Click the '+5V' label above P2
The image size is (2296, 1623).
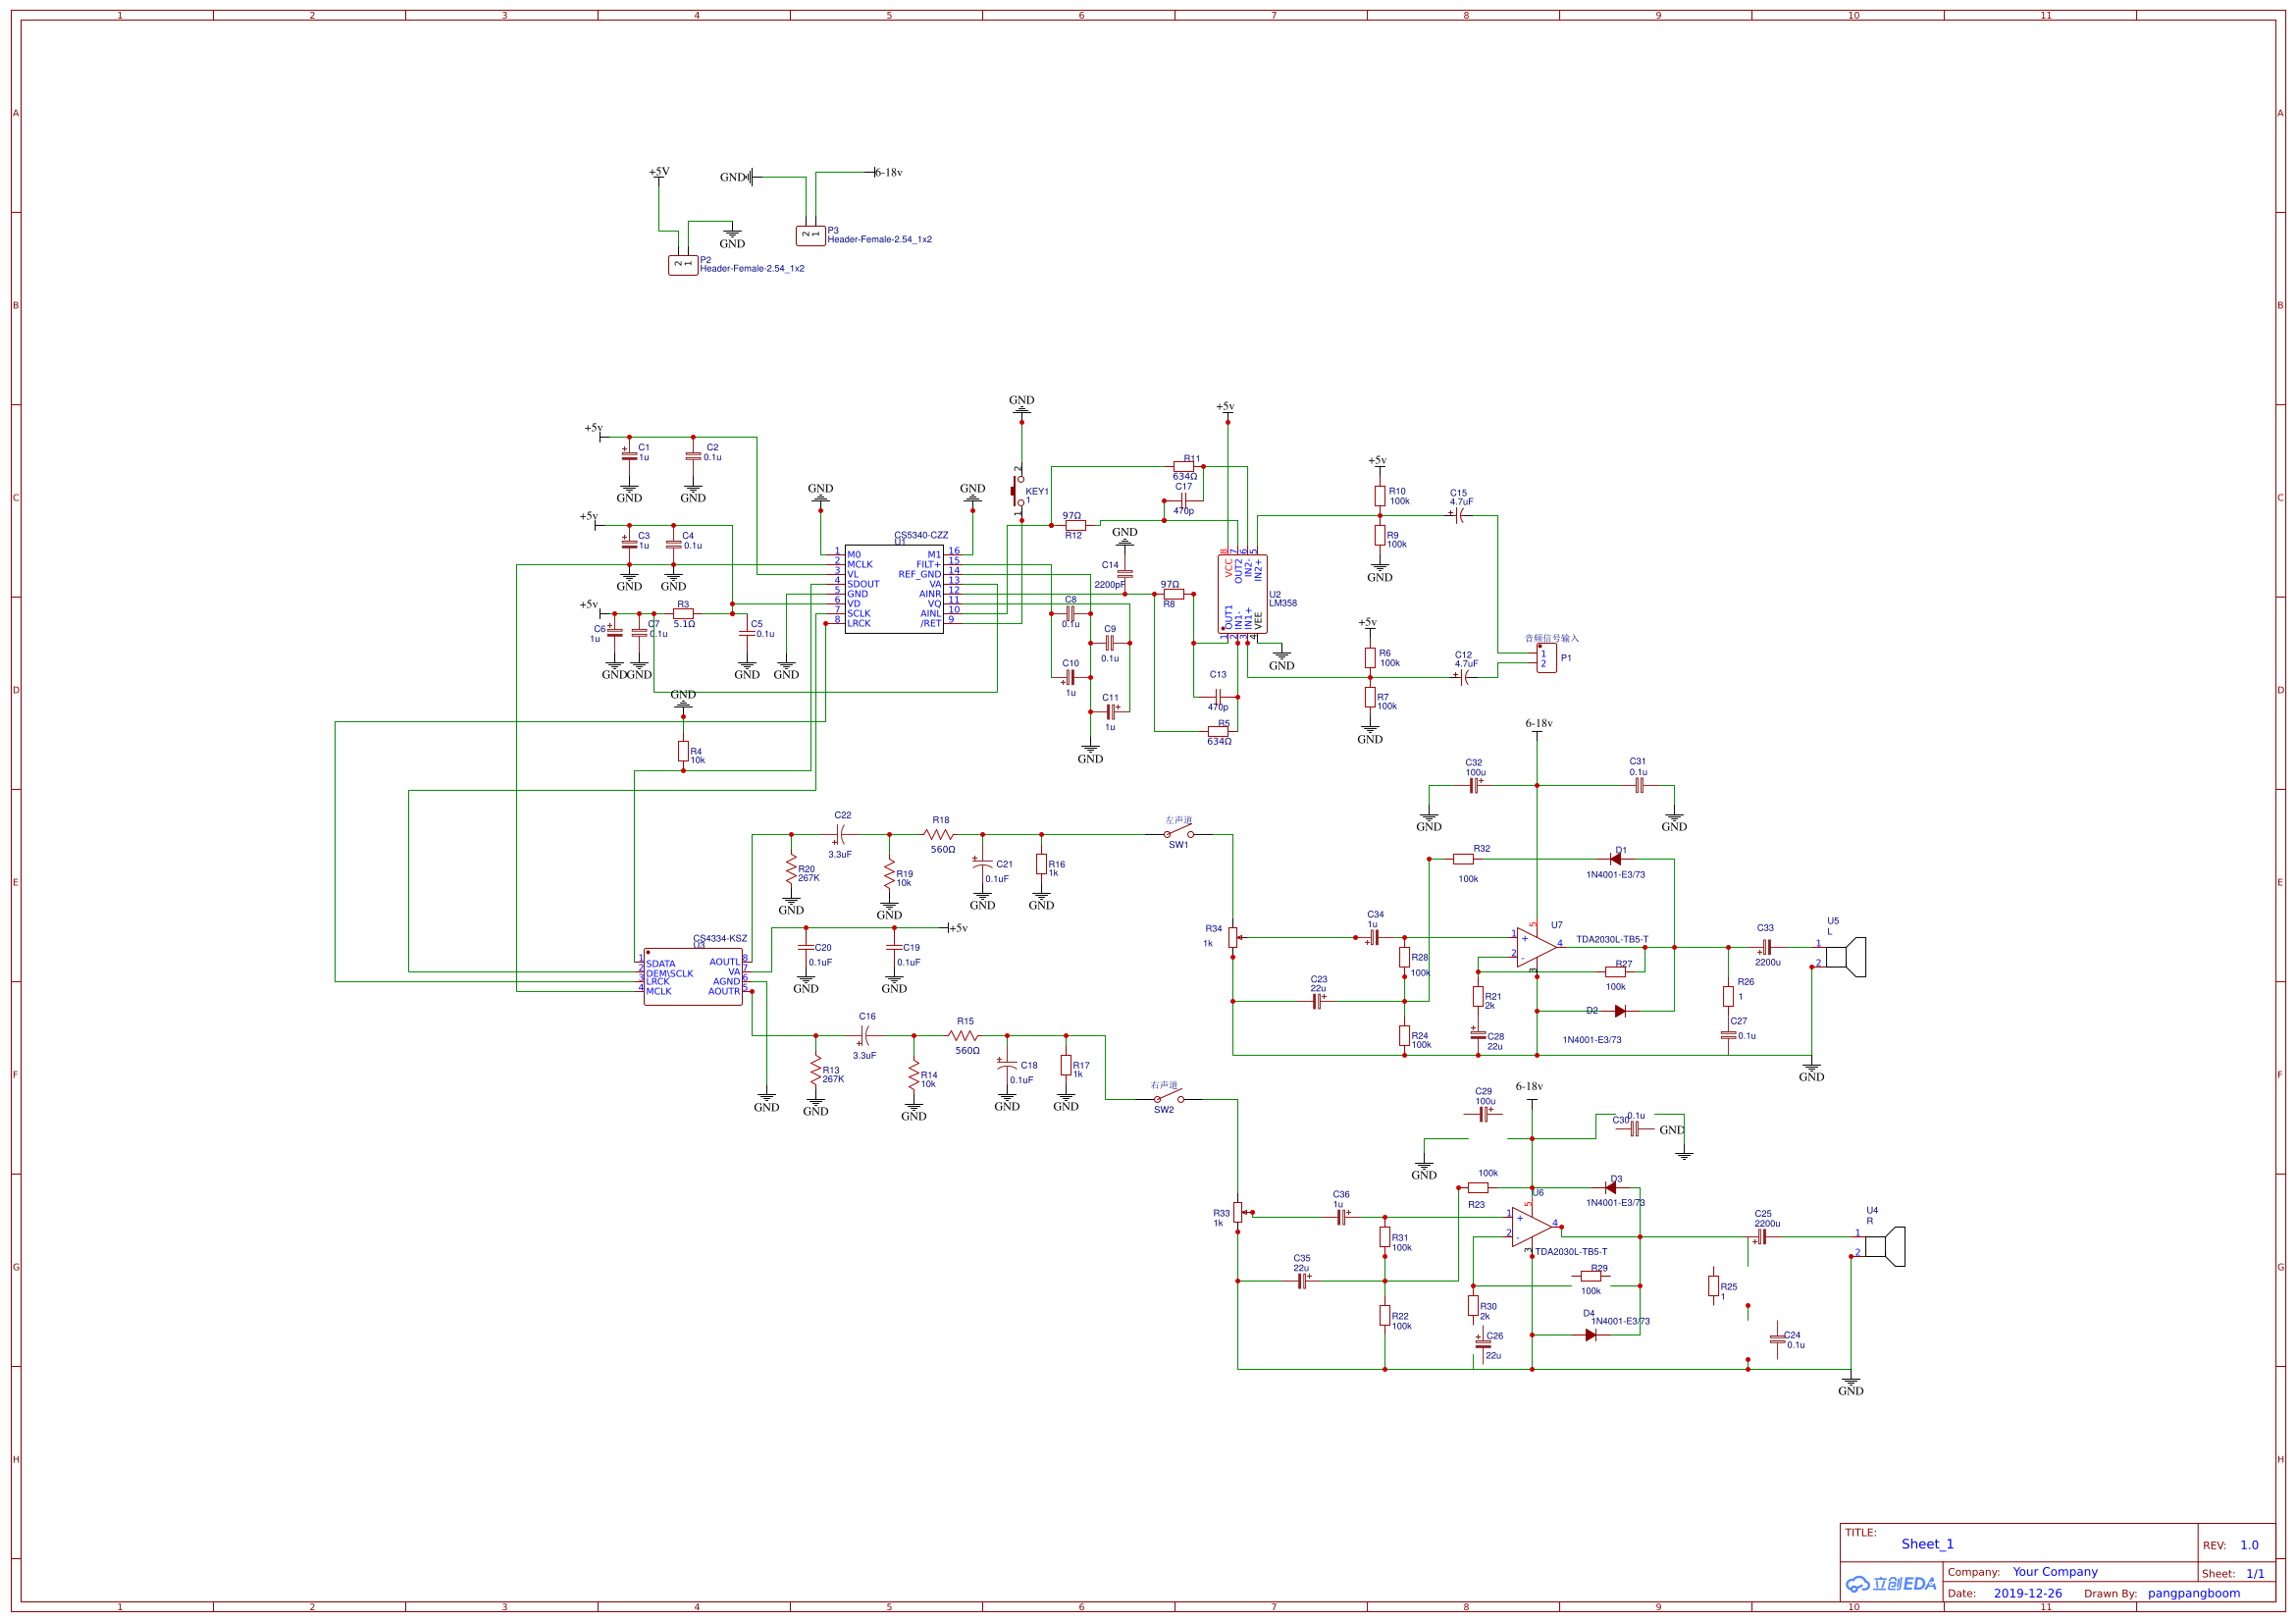click(x=659, y=172)
